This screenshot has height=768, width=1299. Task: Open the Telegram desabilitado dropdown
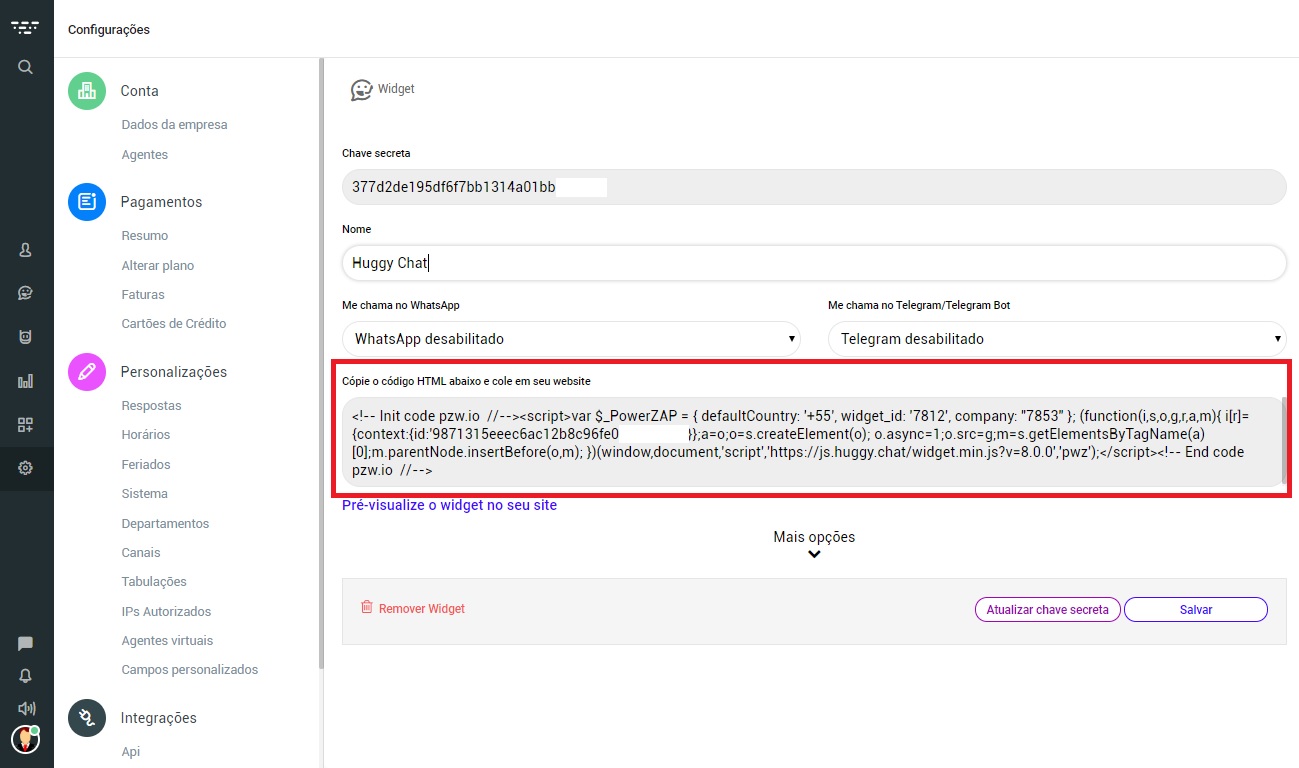point(1057,339)
